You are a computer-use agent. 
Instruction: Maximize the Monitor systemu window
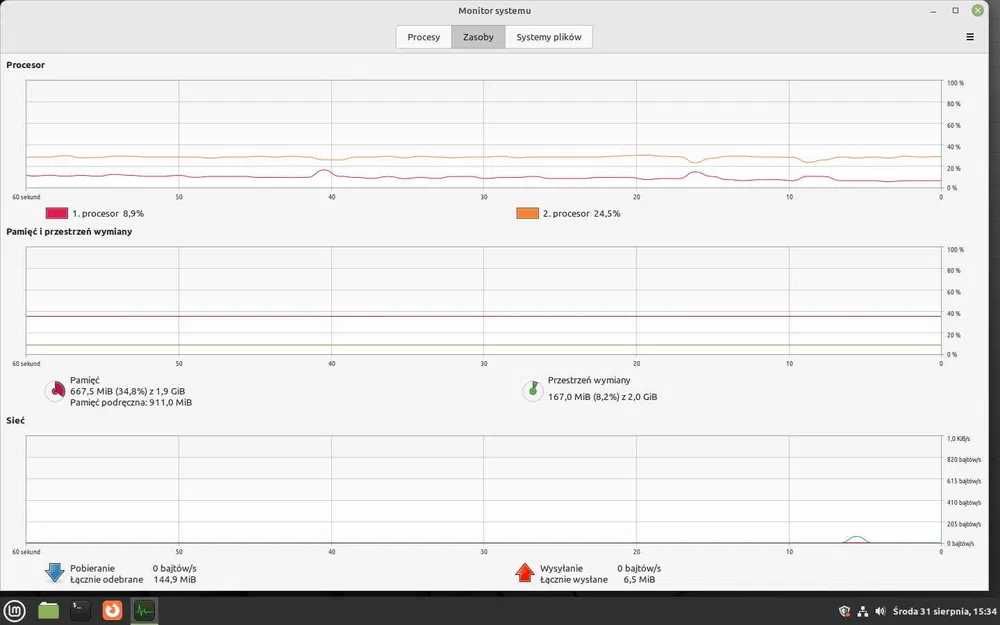tap(955, 11)
